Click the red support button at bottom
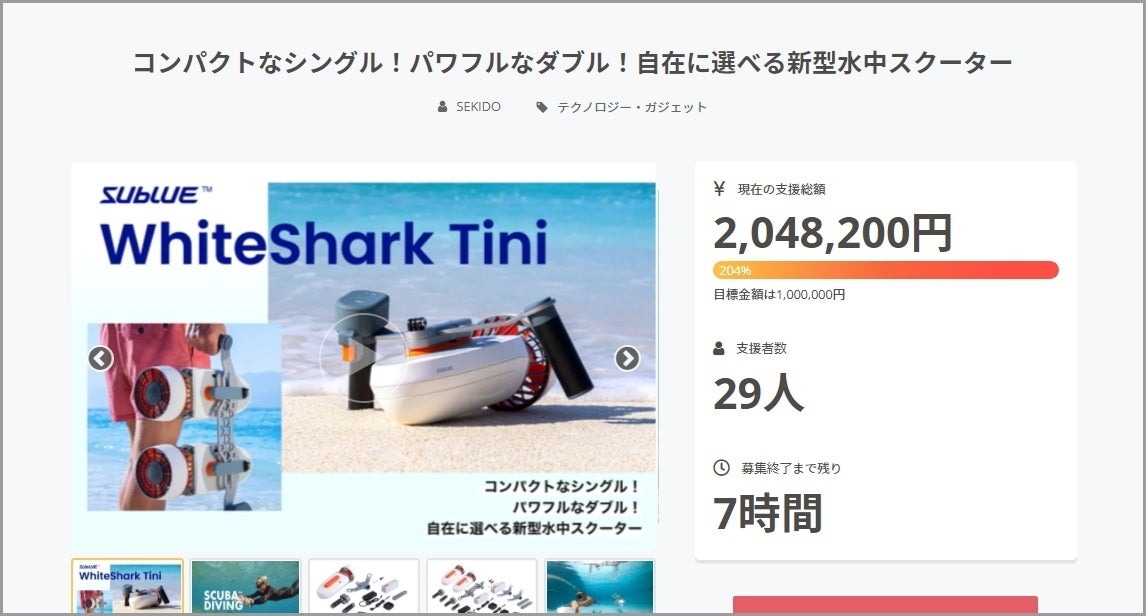The width and height of the screenshot is (1146, 616). pos(886,605)
